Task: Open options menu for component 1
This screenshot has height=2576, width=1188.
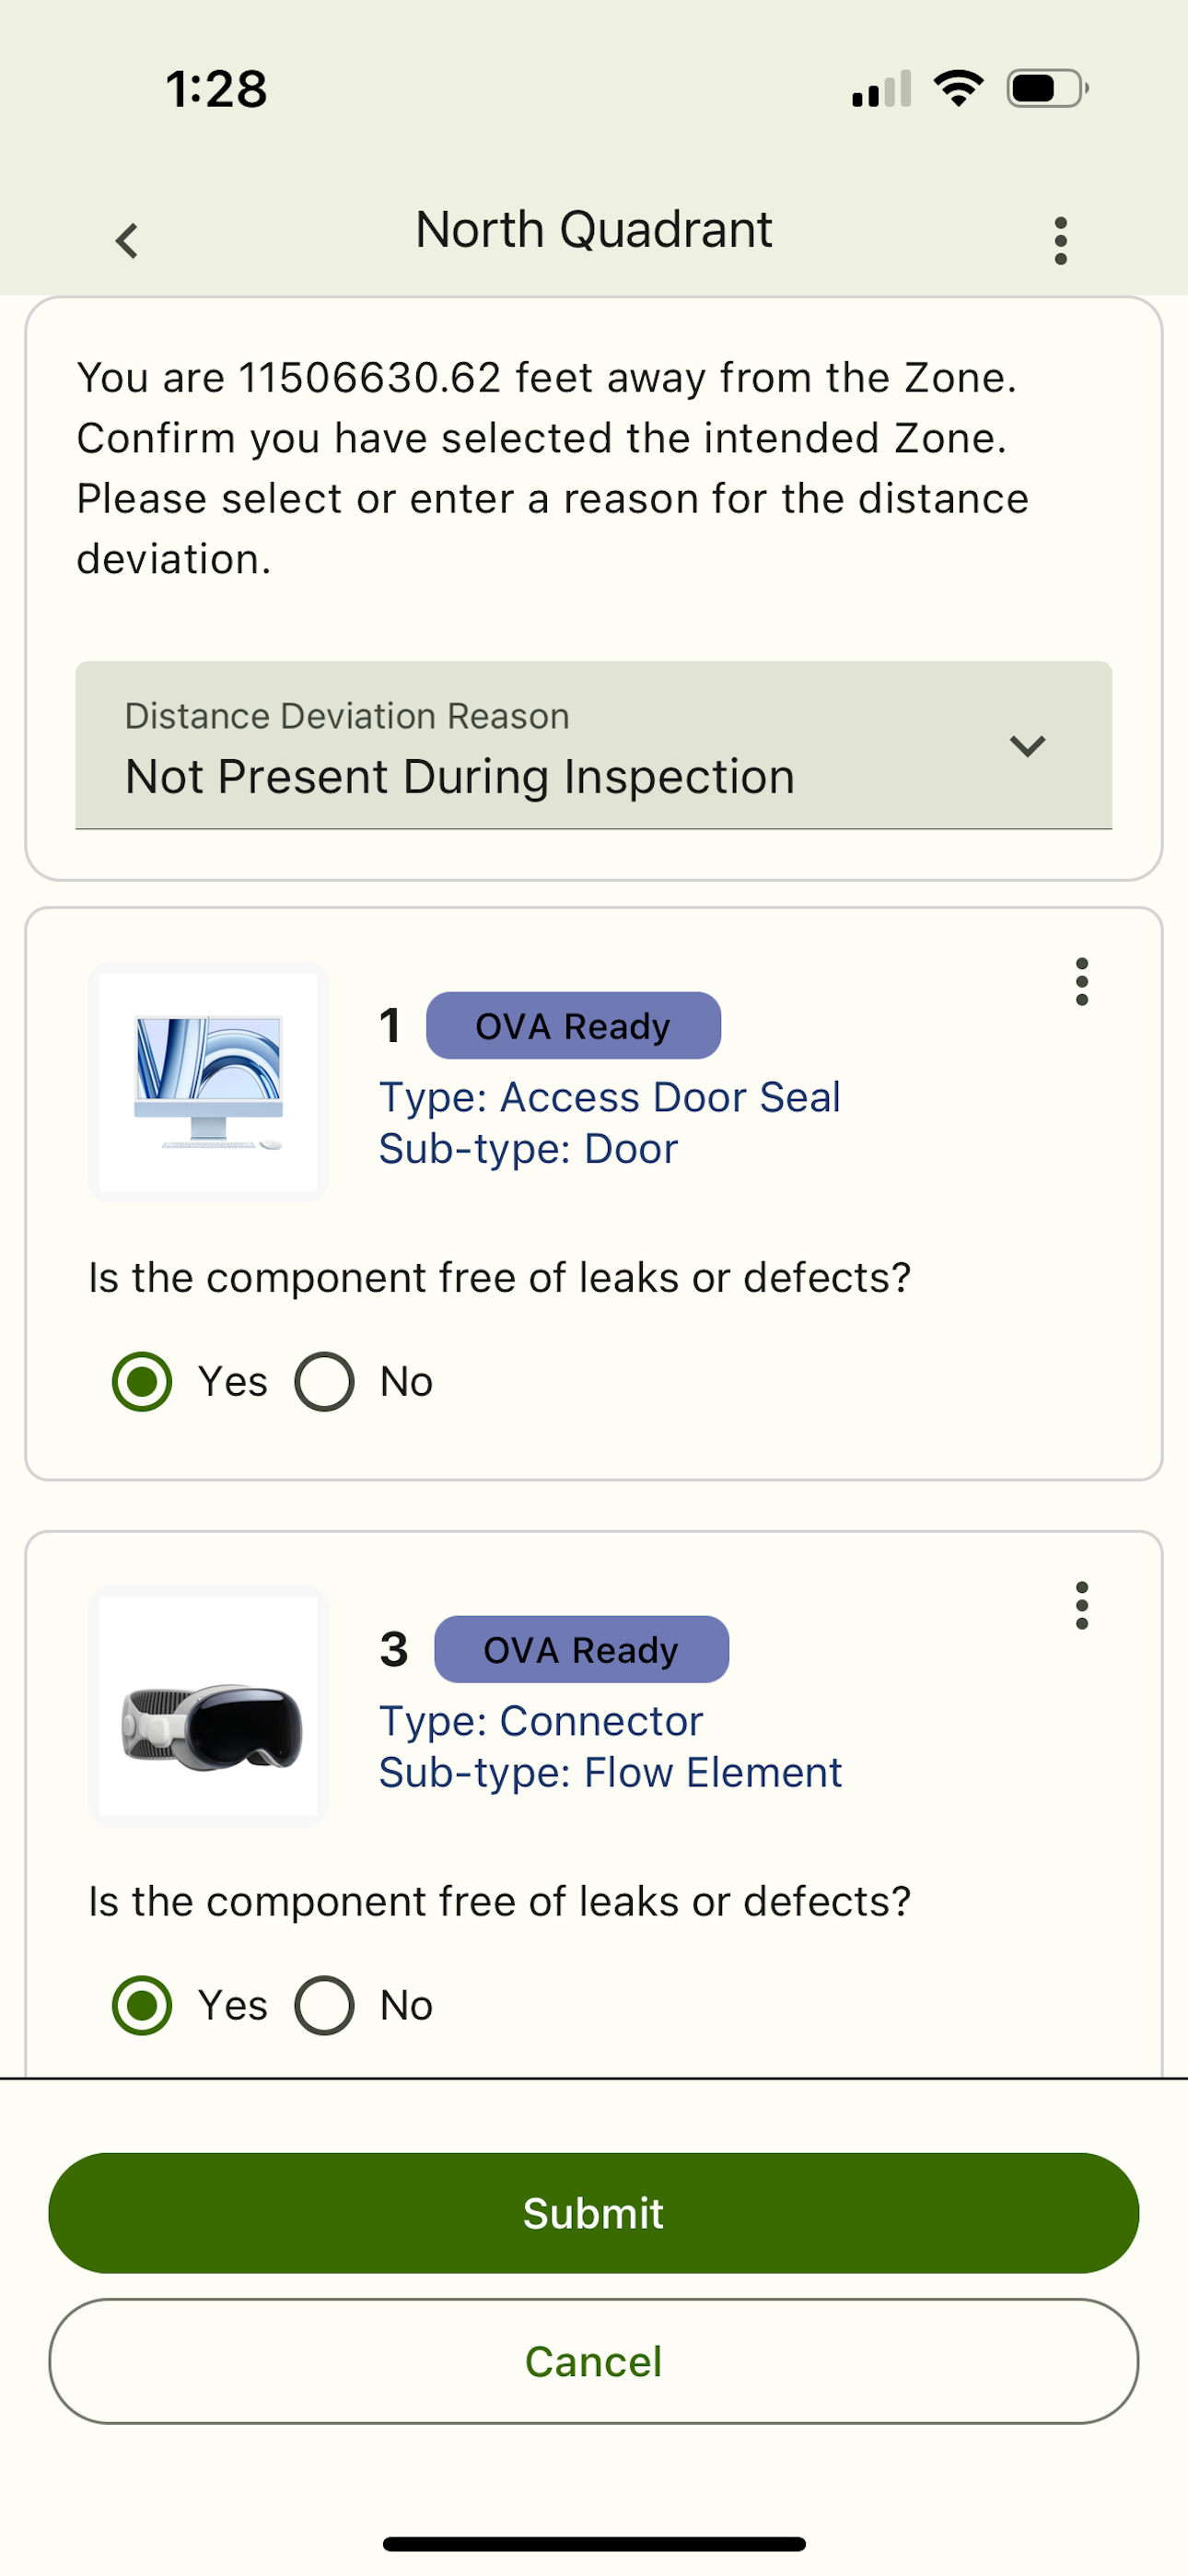Action: click(x=1081, y=981)
